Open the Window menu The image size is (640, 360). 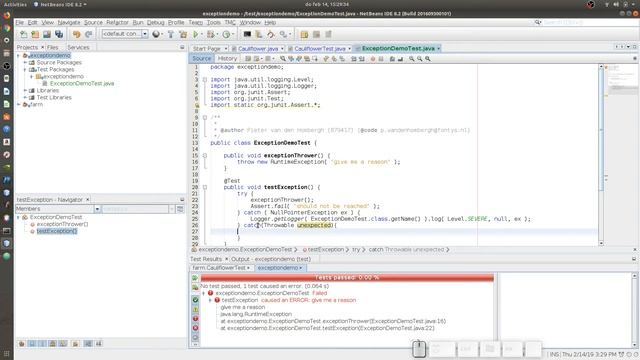pyautogui.click(x=250, y=22)
